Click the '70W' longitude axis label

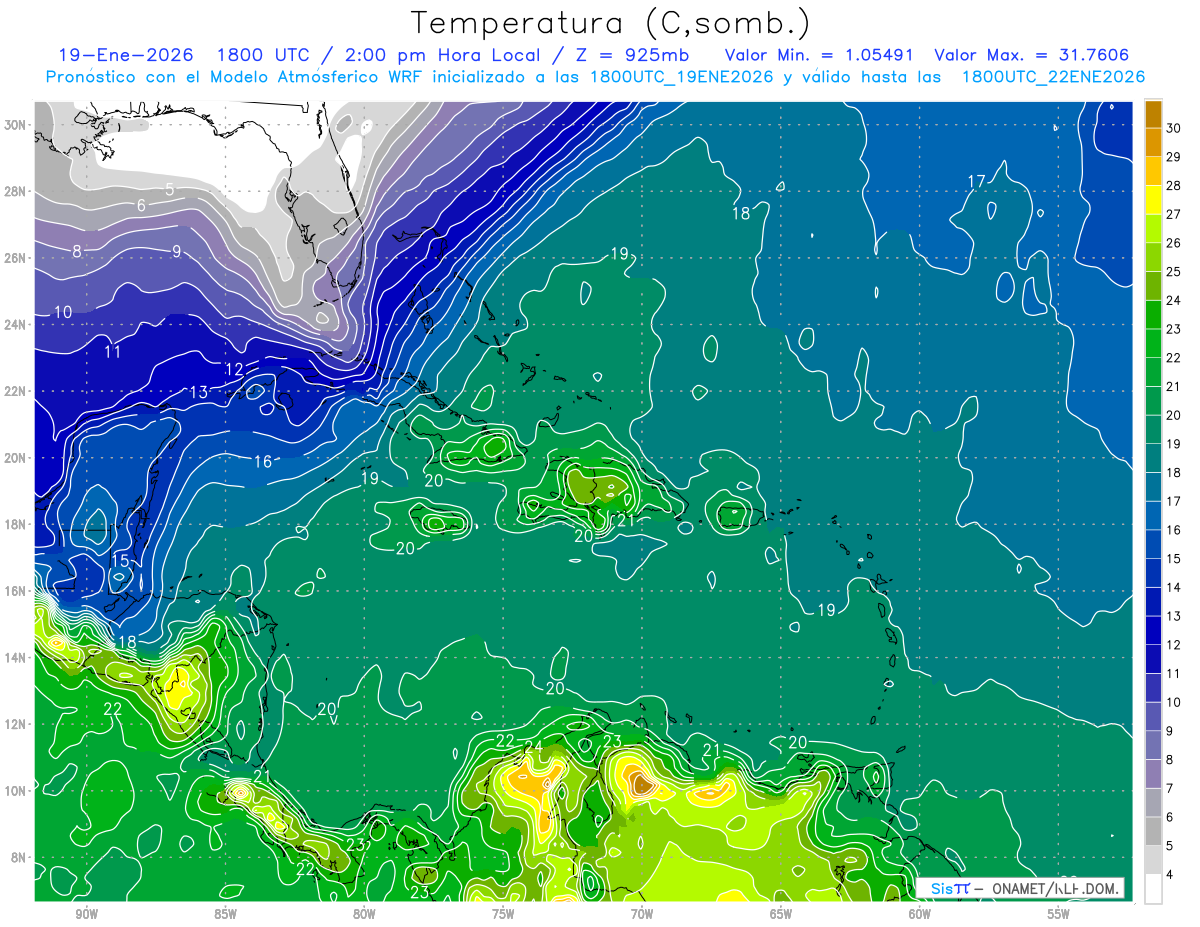pyautogui.click(x=642, y=914)
